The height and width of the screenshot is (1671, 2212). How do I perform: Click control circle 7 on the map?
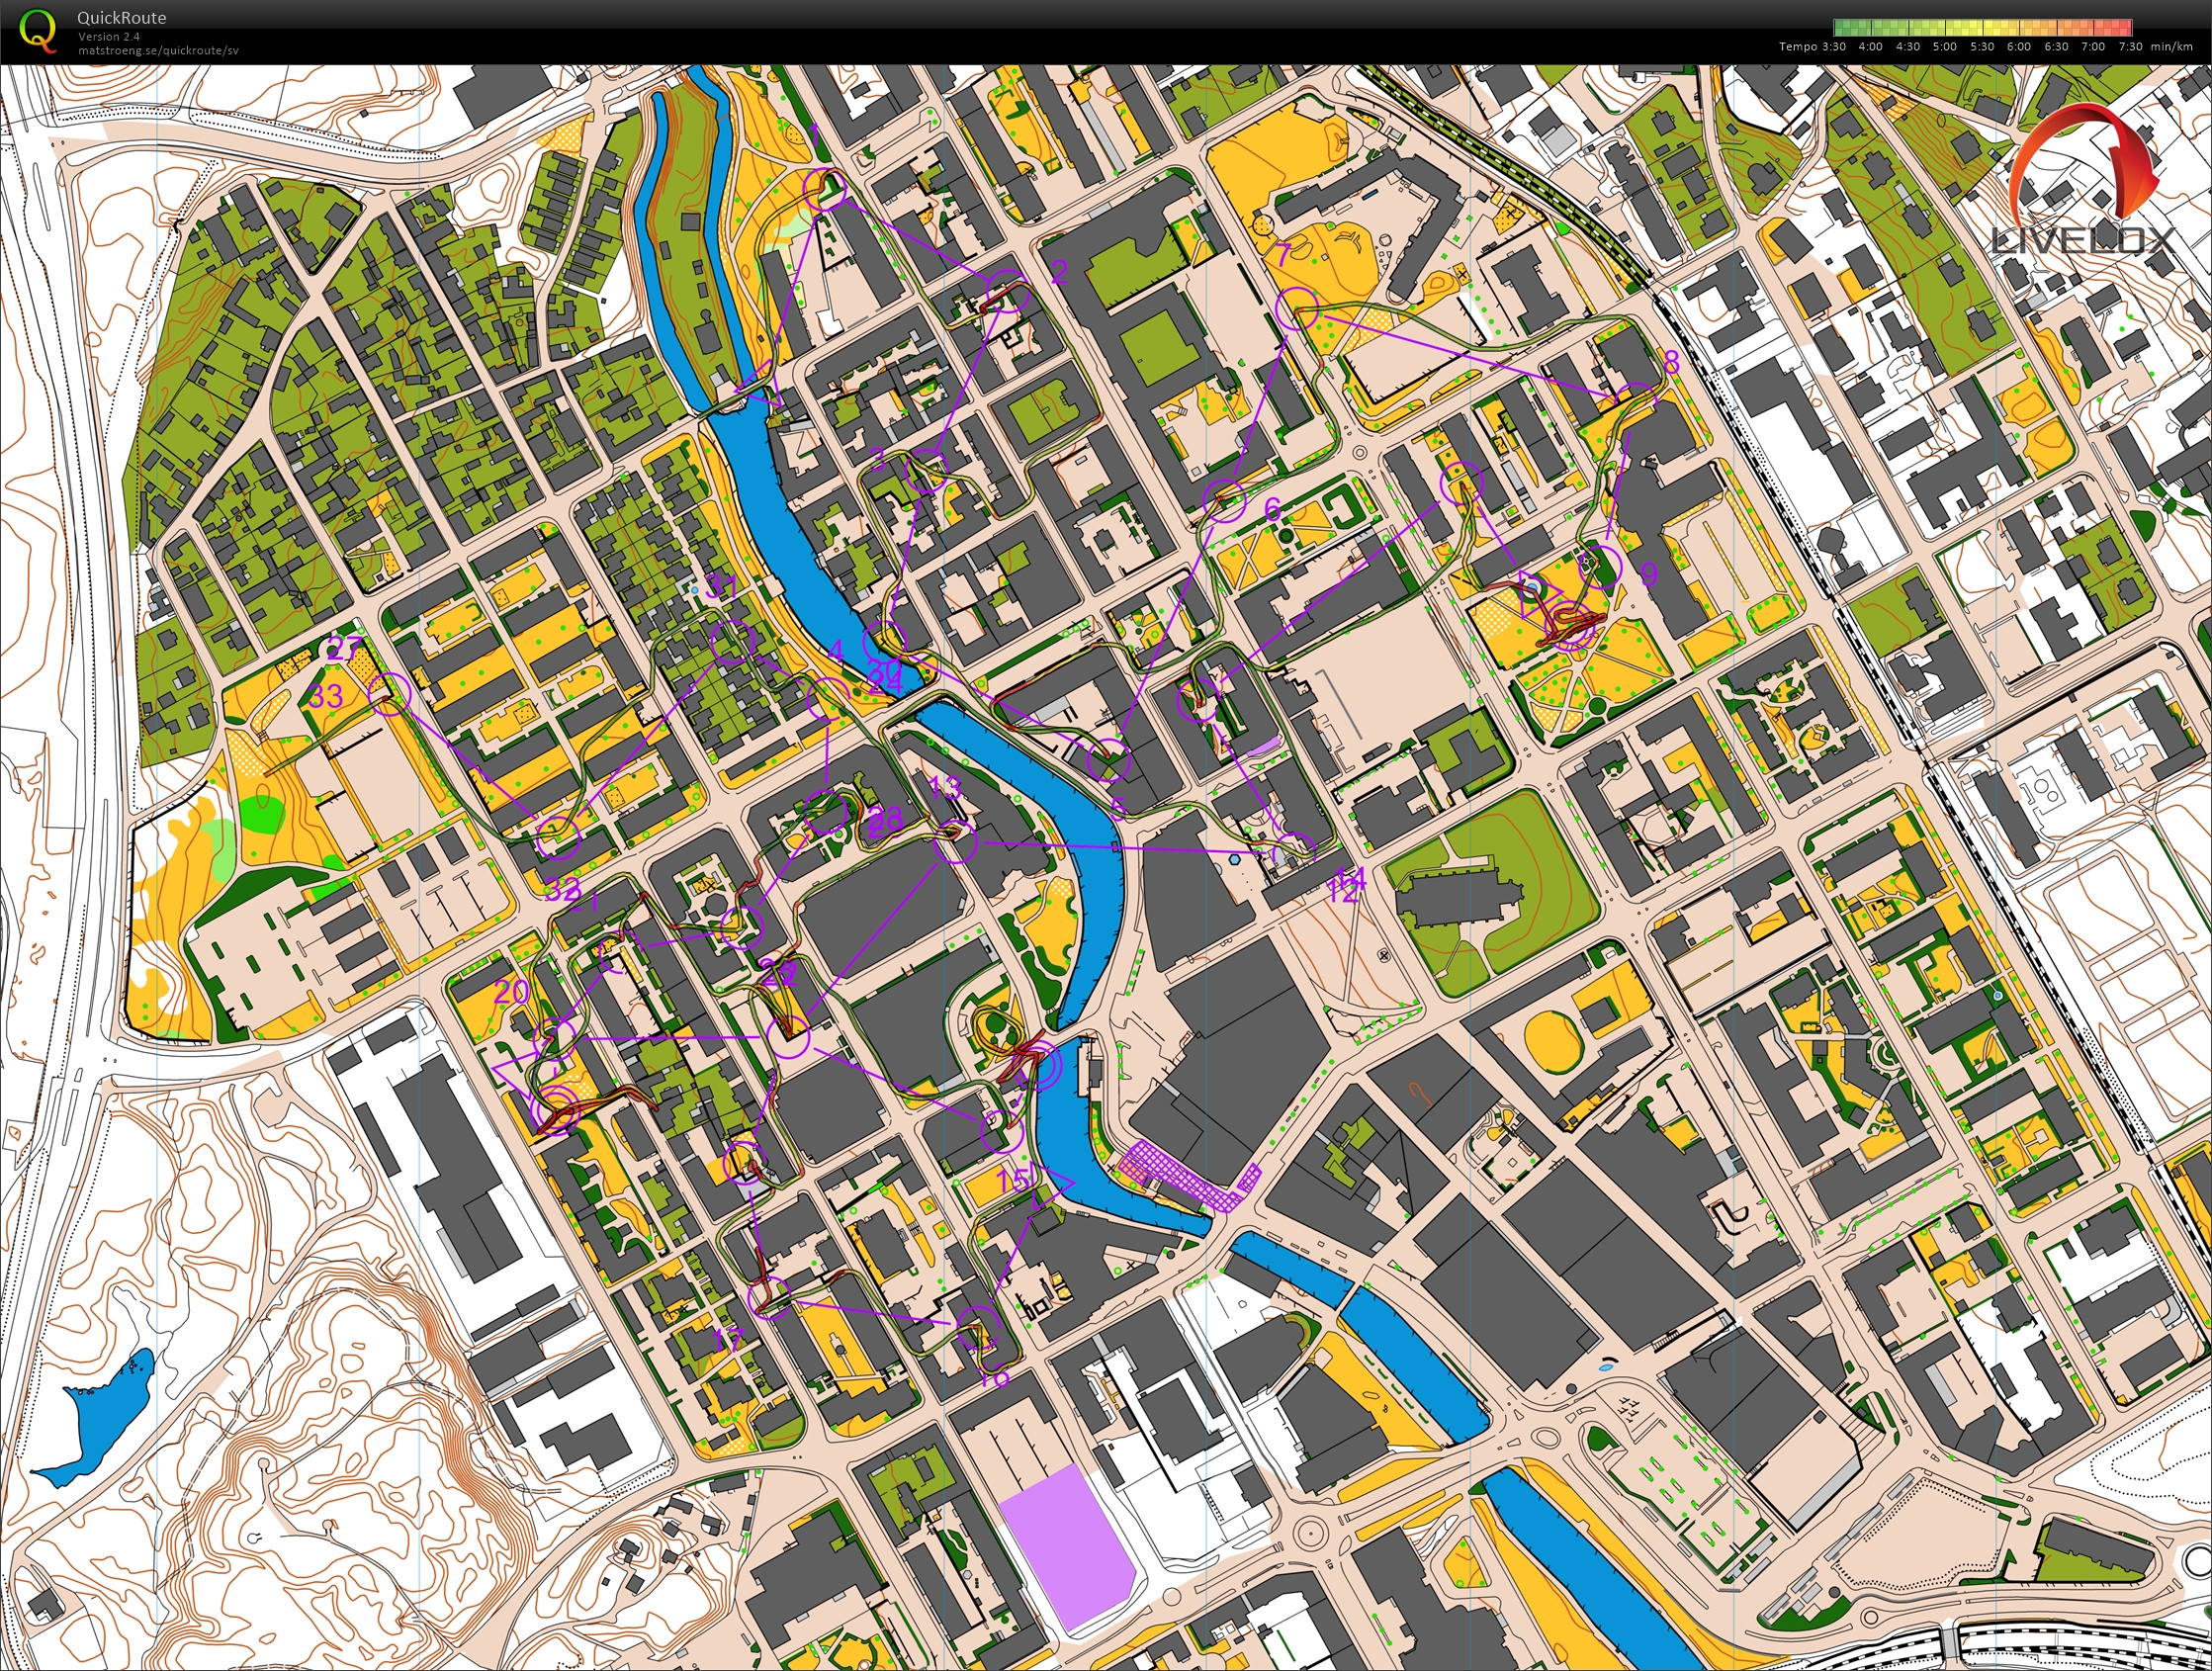click(x=1297, y=309)
